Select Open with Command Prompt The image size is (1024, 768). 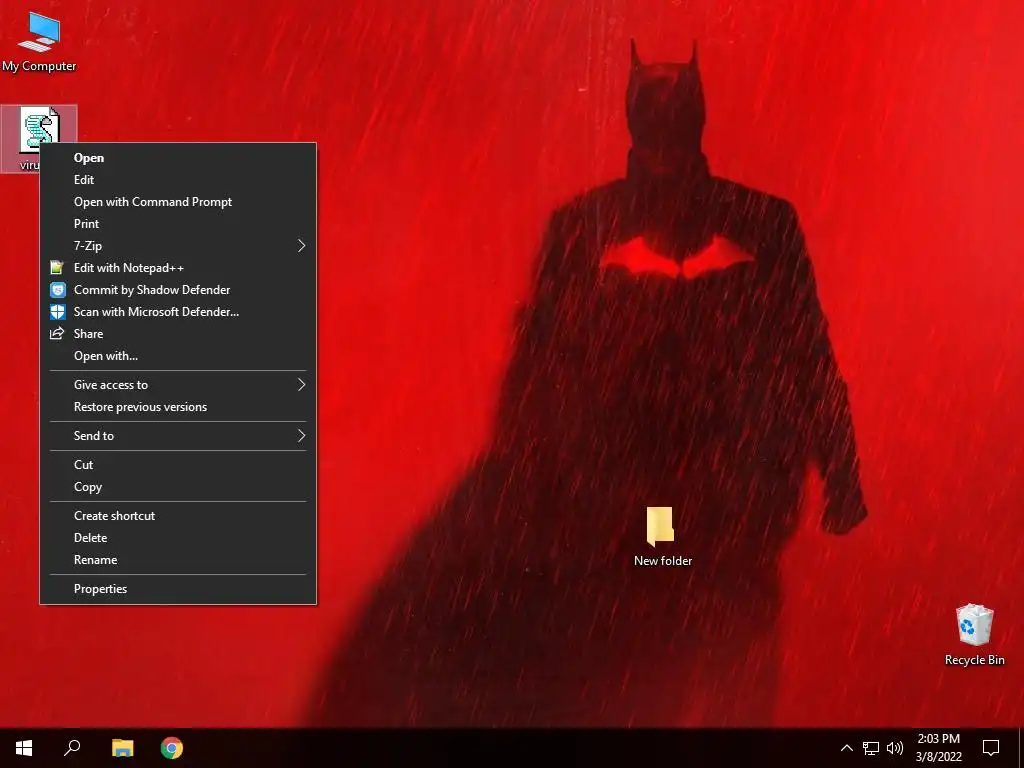(178, 202)
